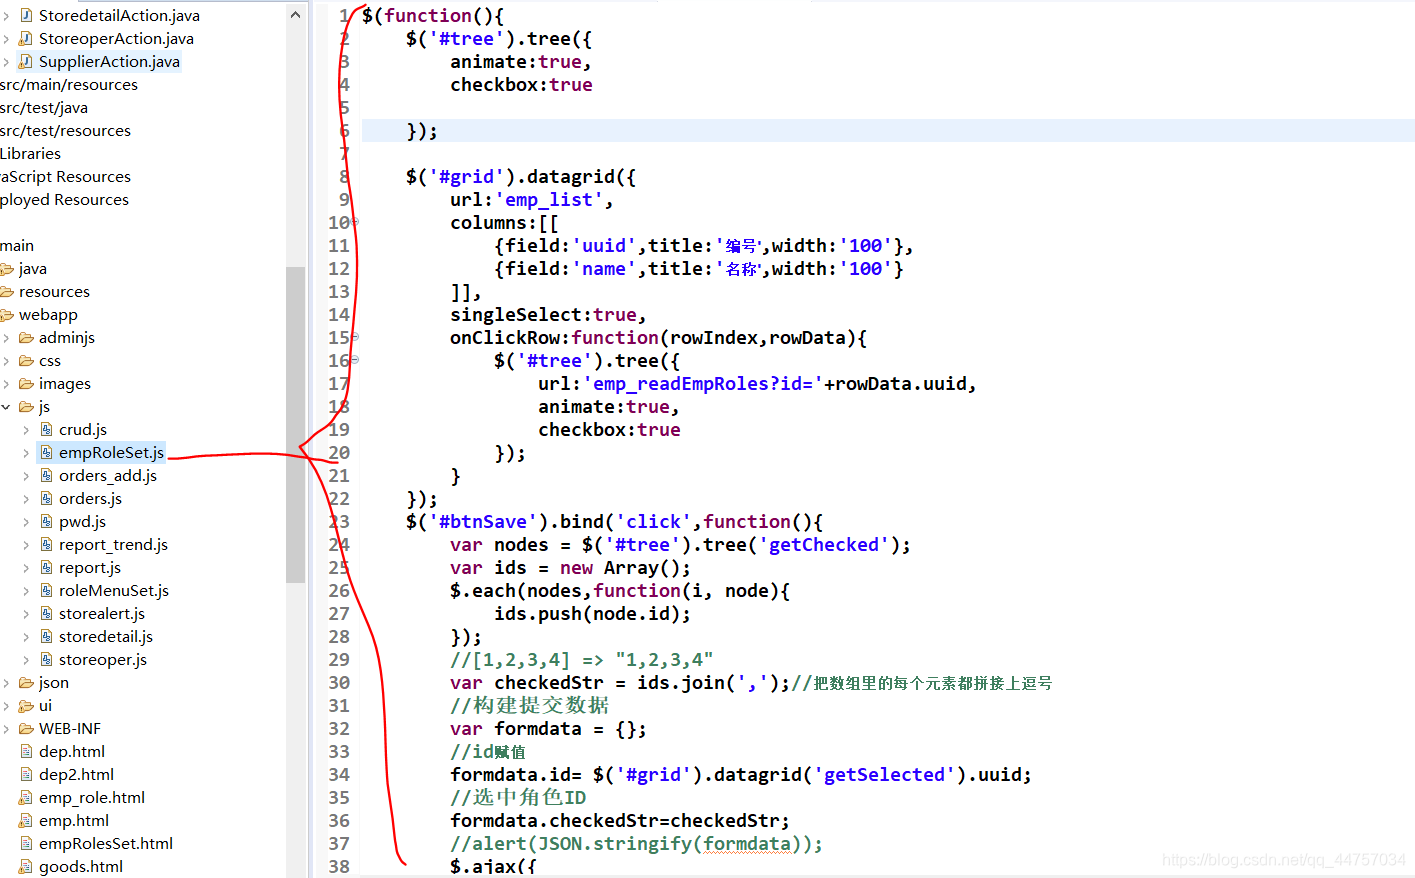Viewport: 1415px width, 878px height.
Task: Select roleMenuSet.js in the tree
Action: pyautogui.click(x=114, y=590)
